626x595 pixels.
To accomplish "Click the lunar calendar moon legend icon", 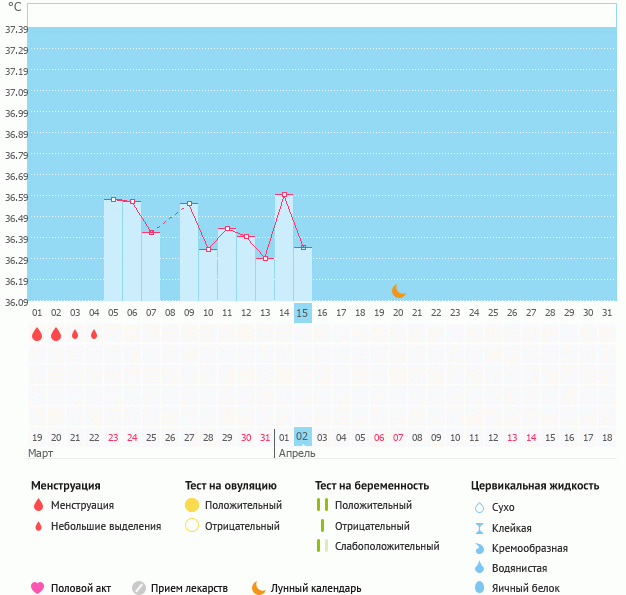I will click(259, 588).
